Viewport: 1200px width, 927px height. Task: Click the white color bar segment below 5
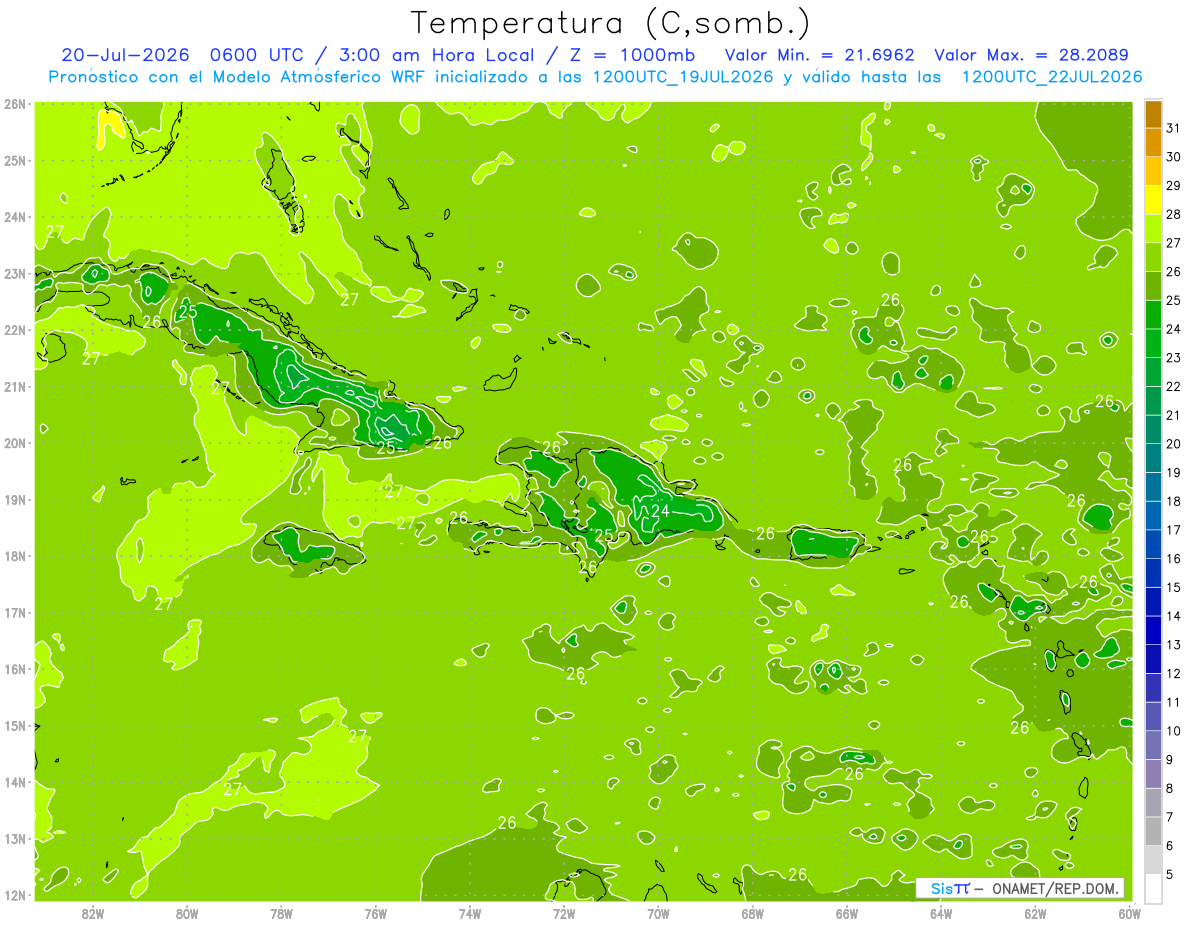click(1153, 888)
